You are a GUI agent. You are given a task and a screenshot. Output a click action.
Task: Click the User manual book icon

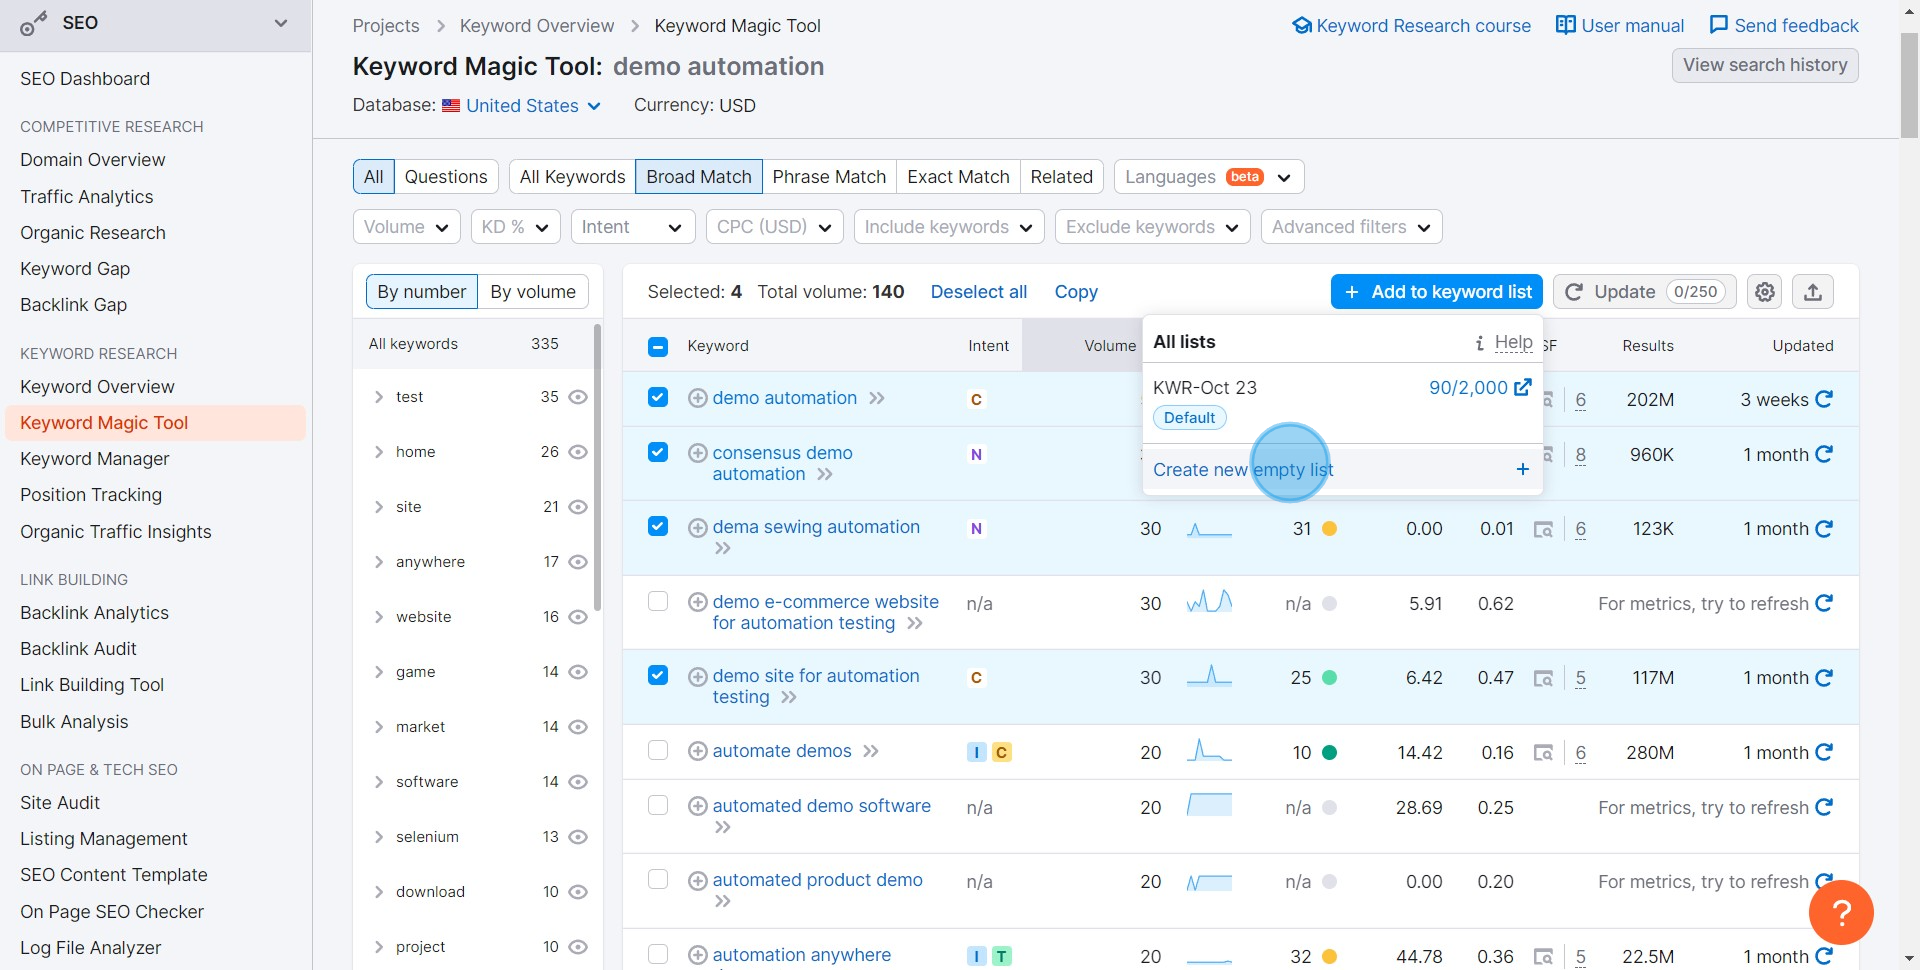1565,25
